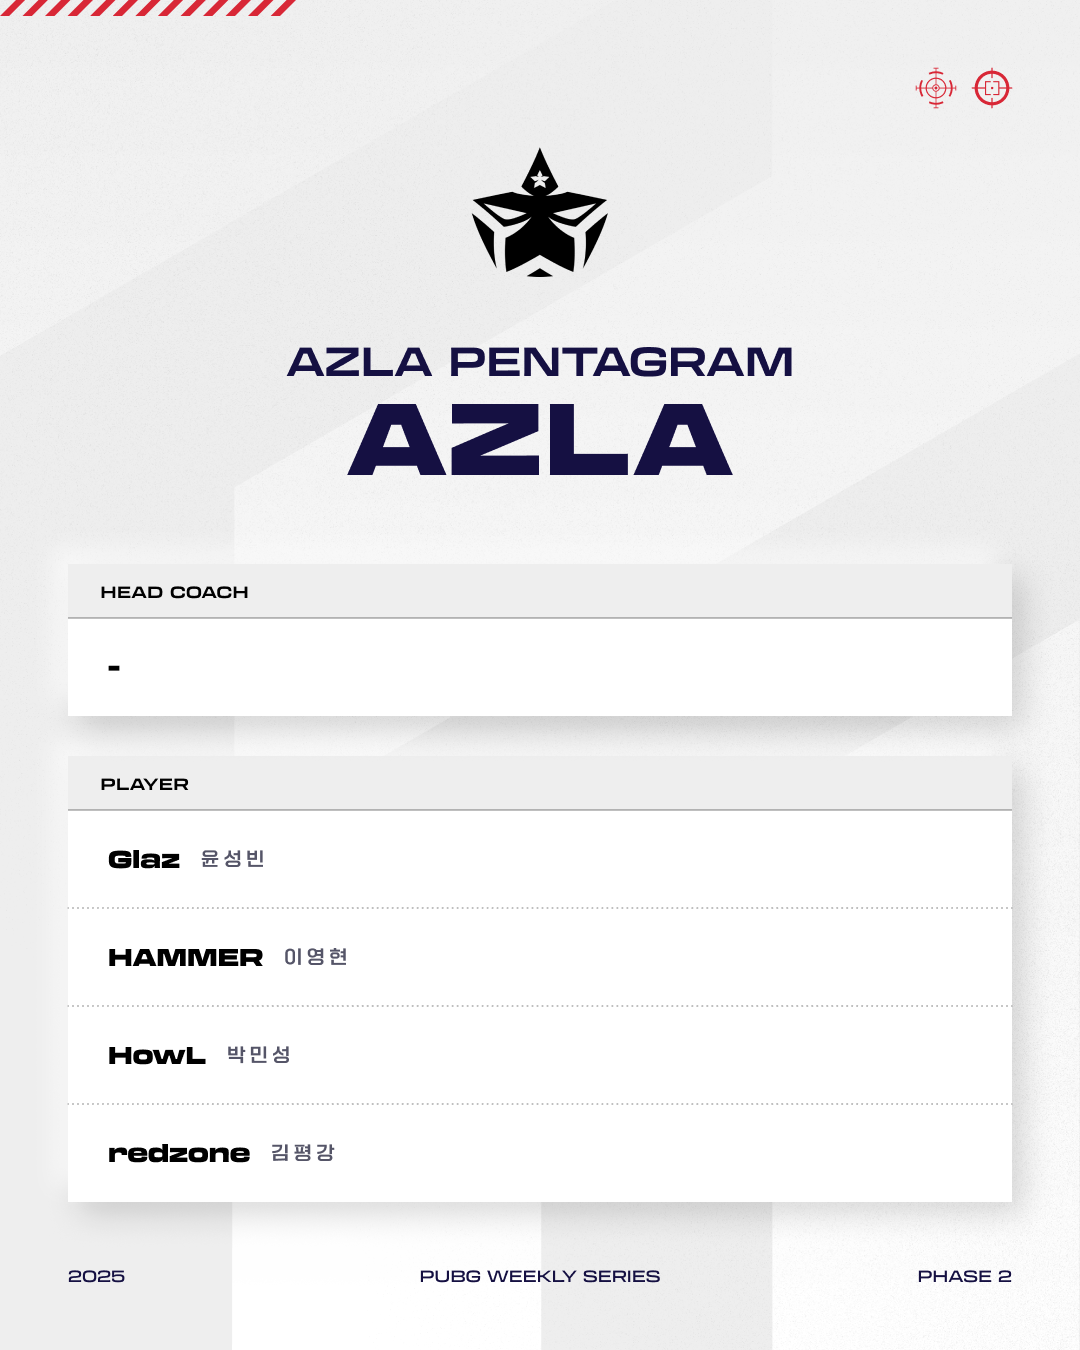
Task: Click the red diagonal stripes decoration
Action: click(x=148, y=8)
